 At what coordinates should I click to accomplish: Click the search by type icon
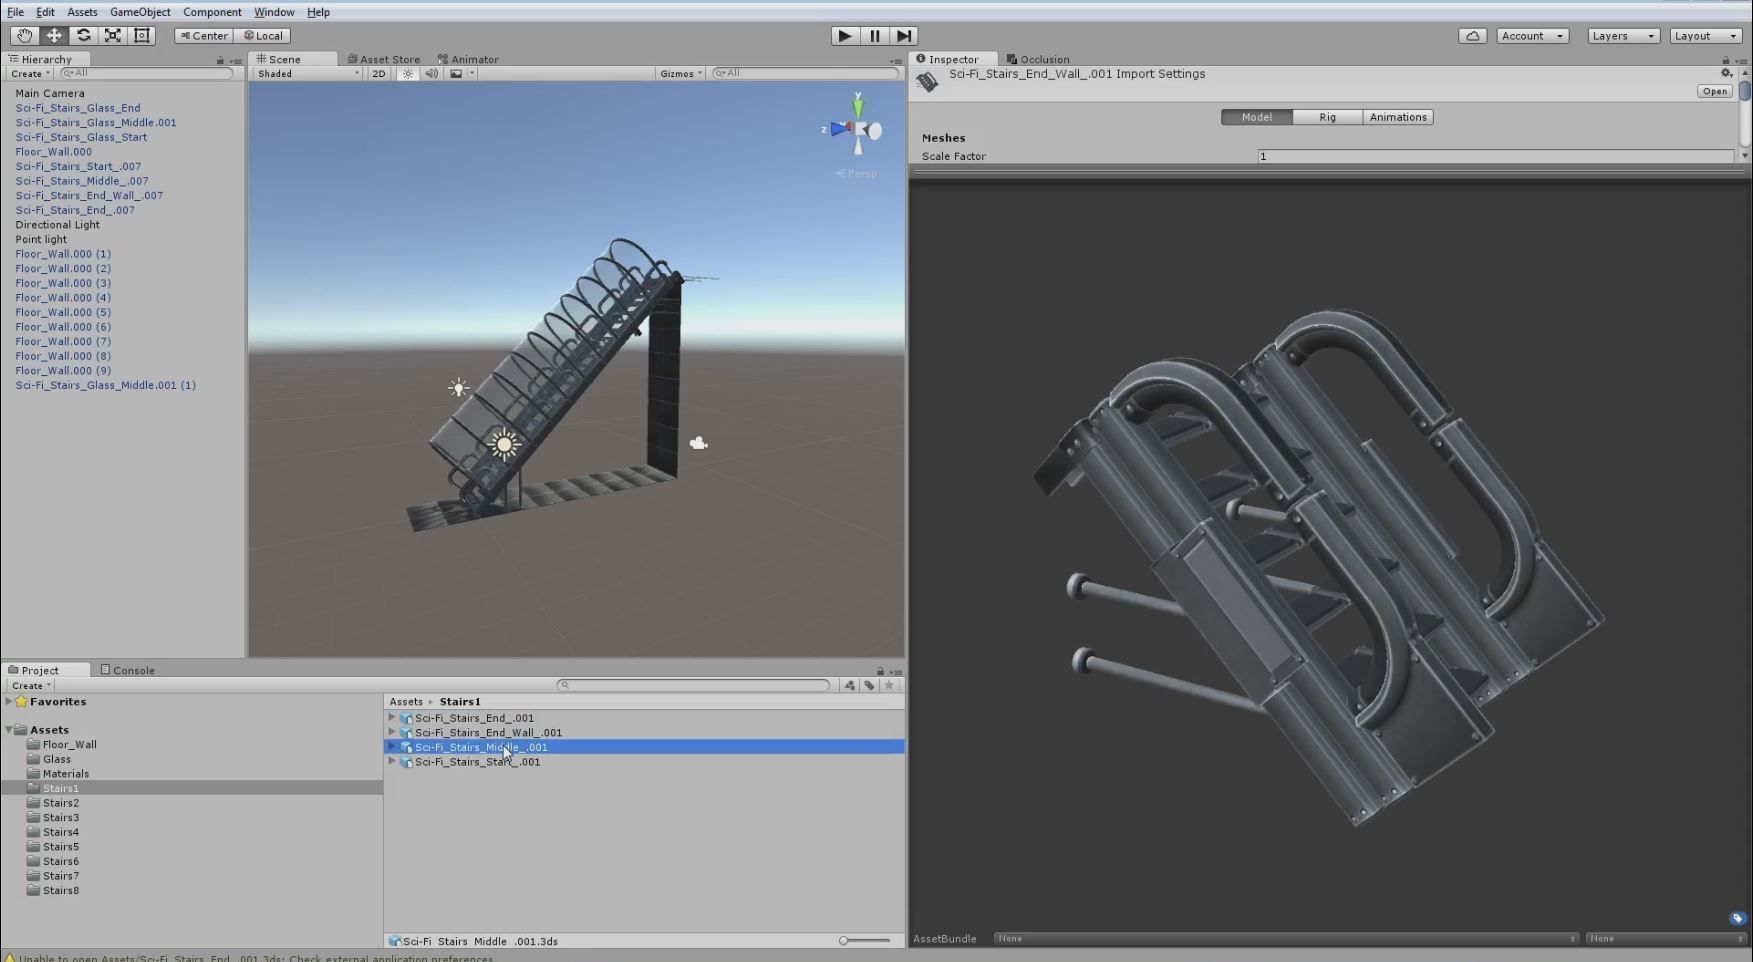(850, 685)
